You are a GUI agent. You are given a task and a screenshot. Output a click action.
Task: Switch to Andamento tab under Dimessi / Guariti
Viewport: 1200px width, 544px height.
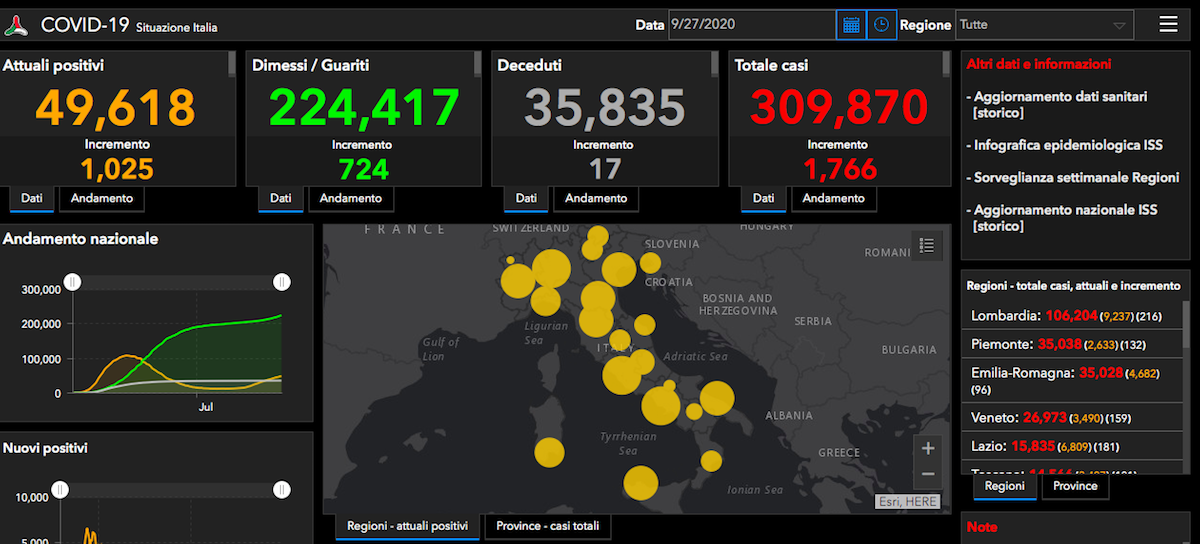pos(350,199)
